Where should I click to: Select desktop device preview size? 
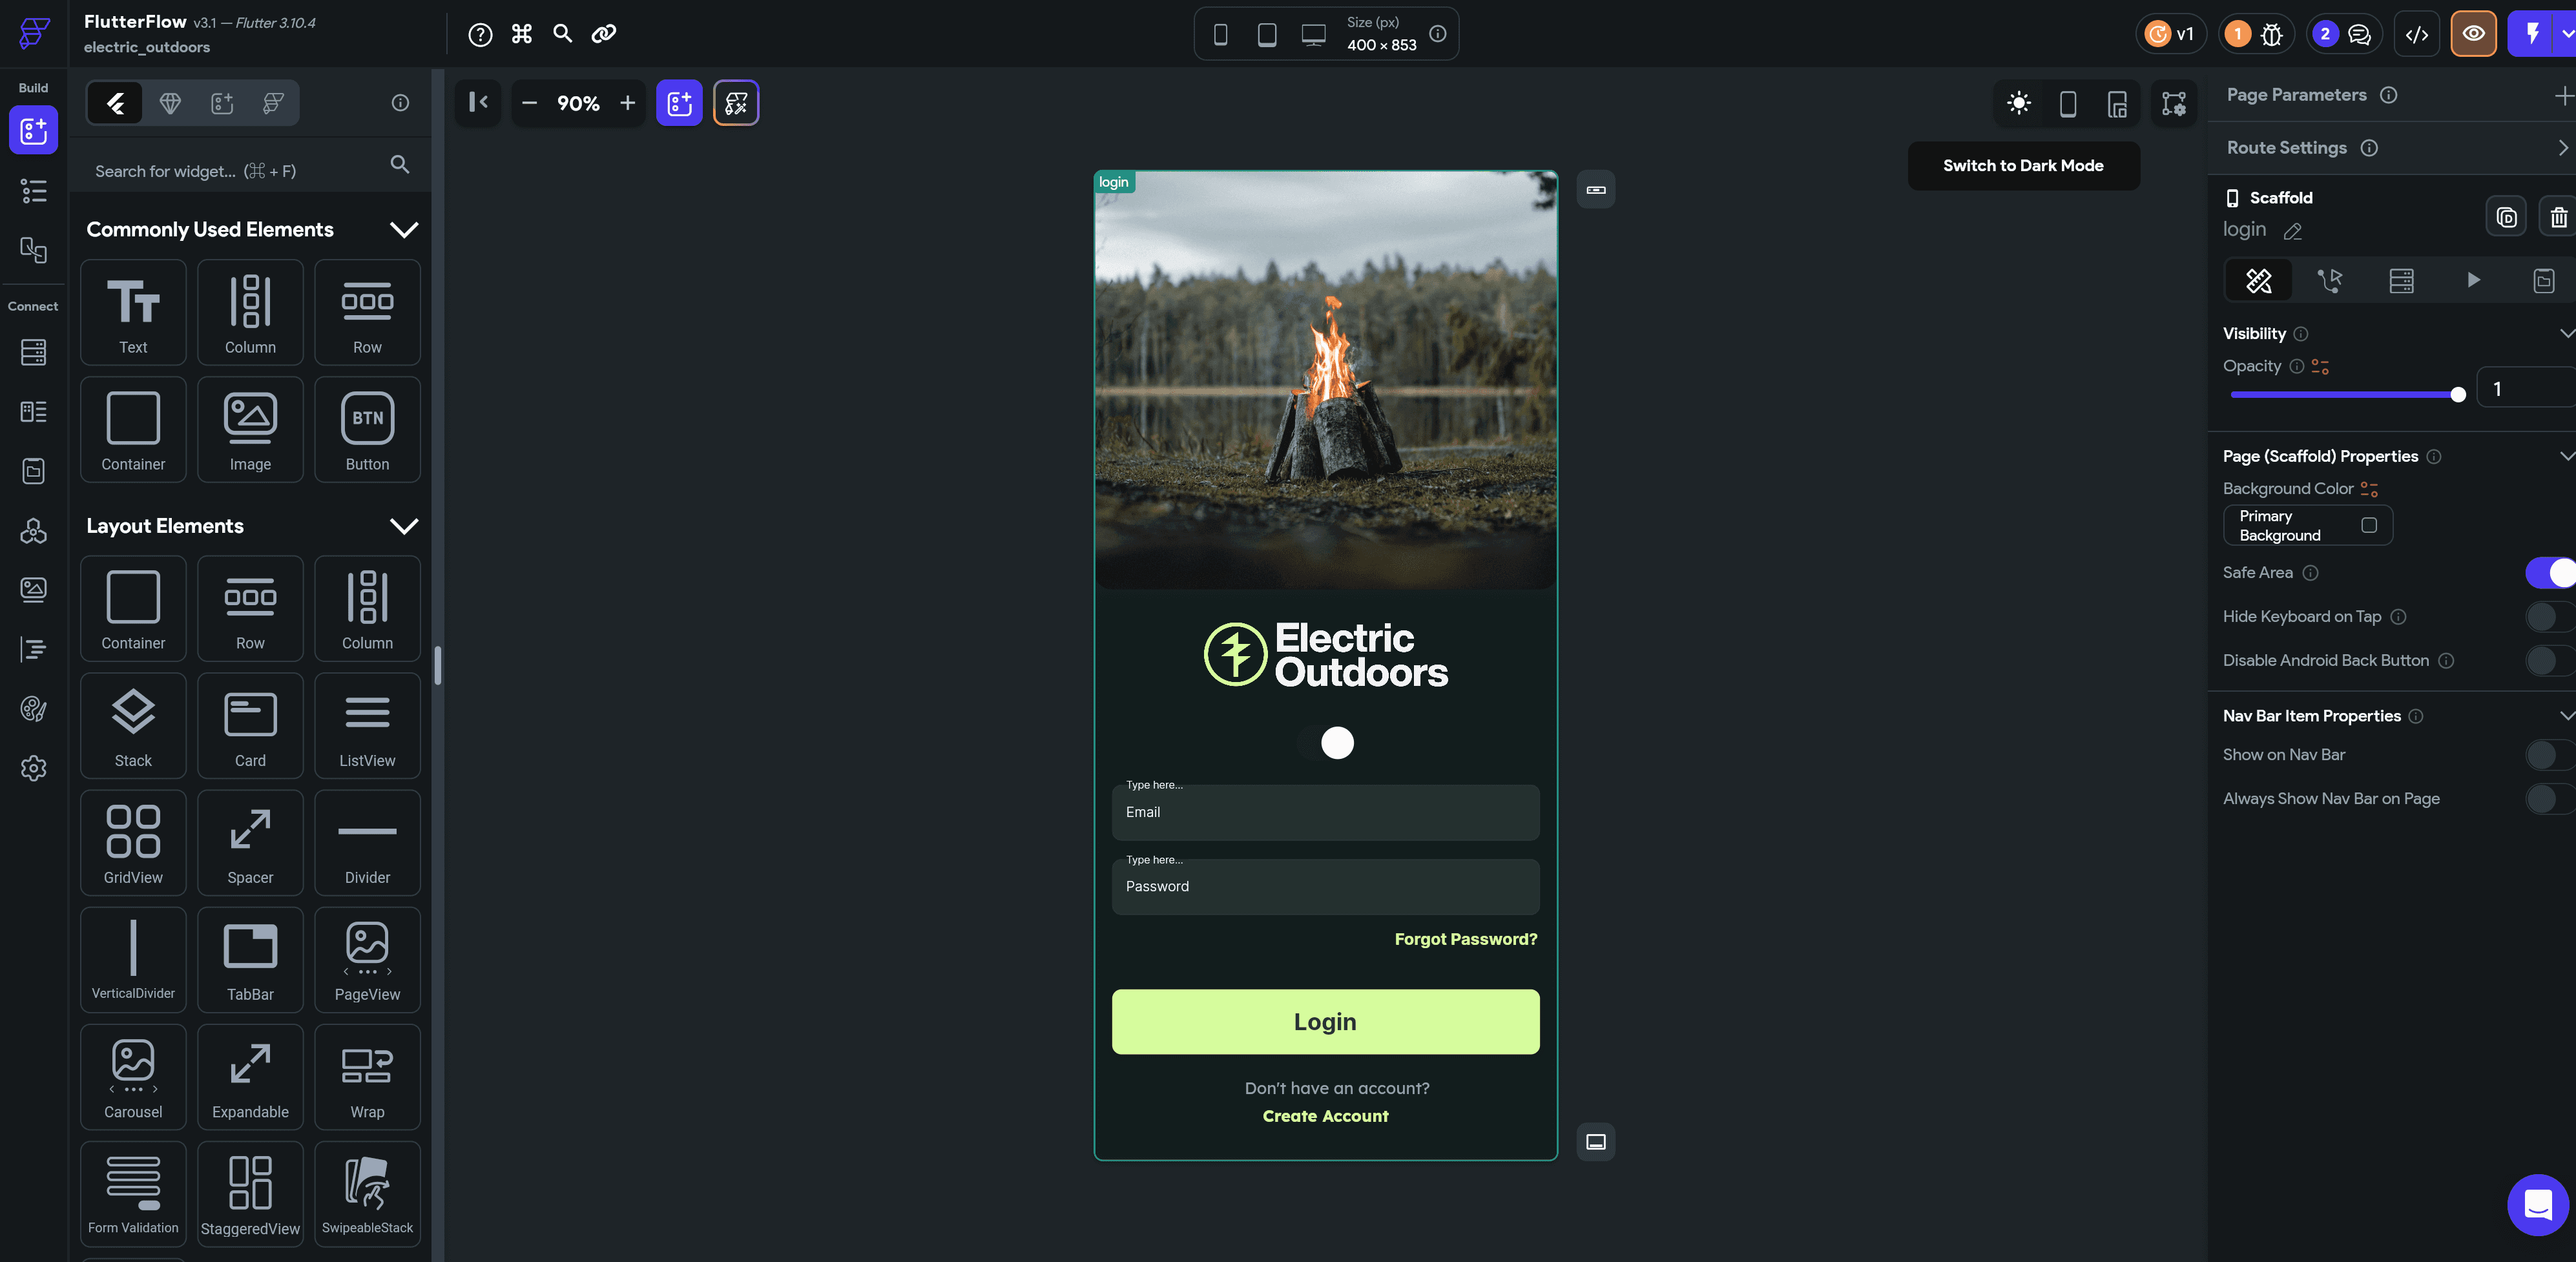[x=1313, y=35]
